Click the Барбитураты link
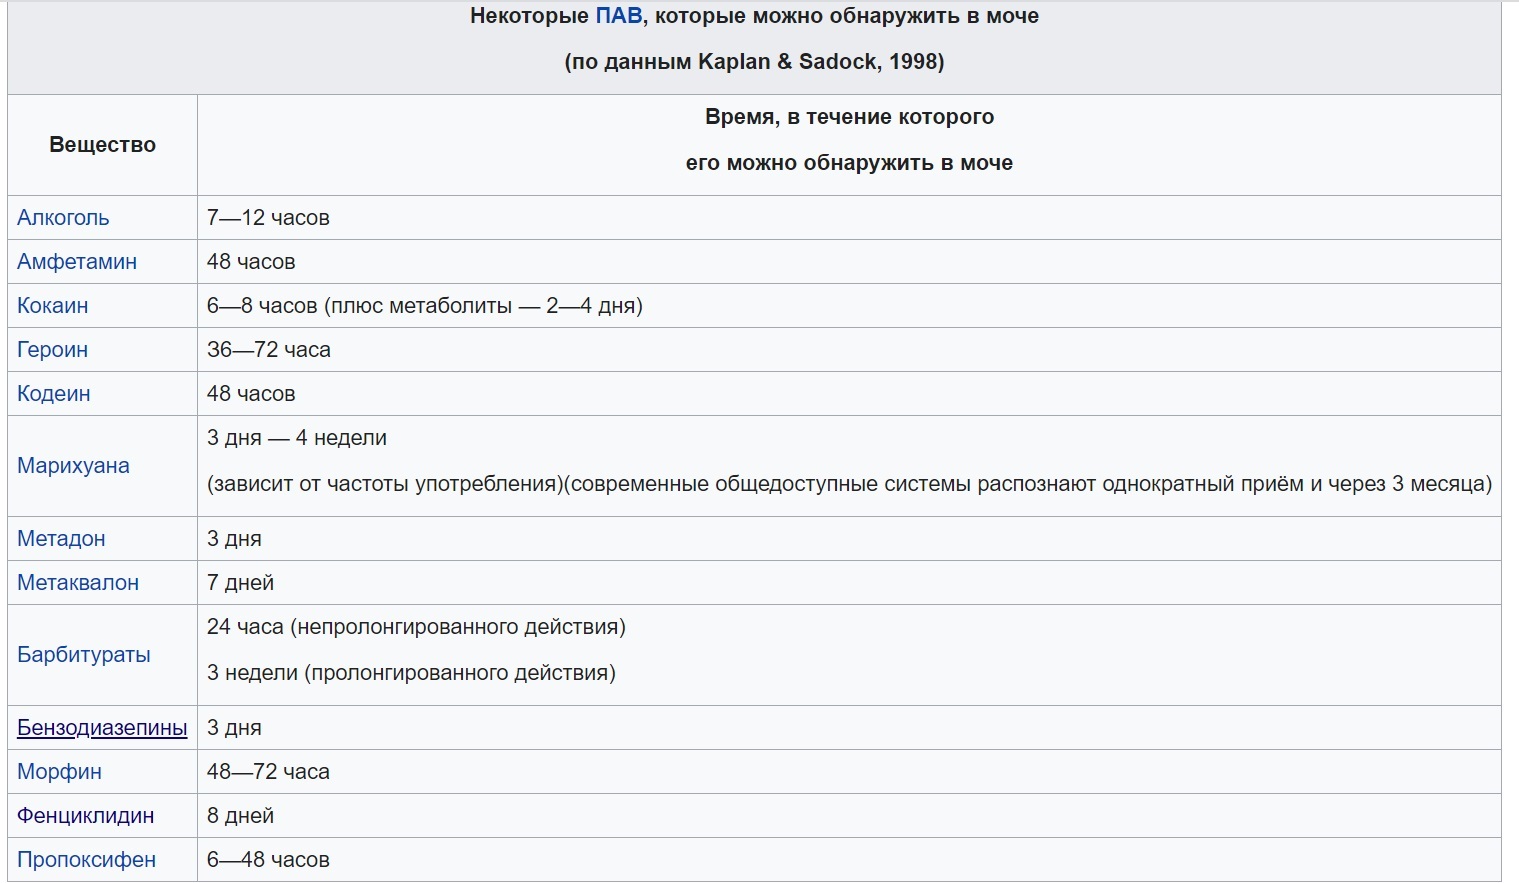 [x=84, y=655]
